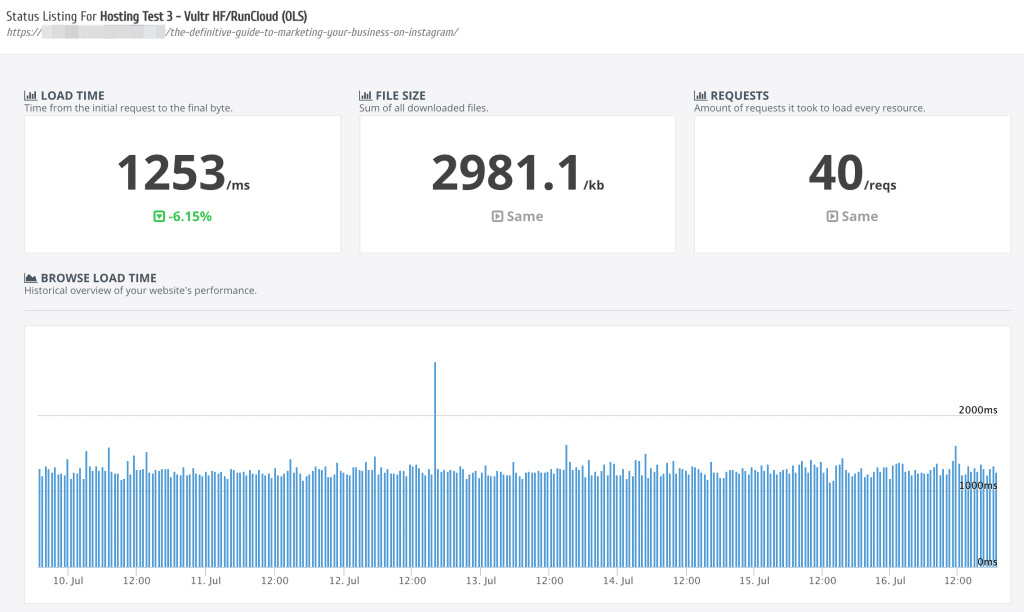Click the green down-arrow icon next to -6.15%
Image resolution: width=1024 pixels, height=612 pixels.
coord(159,216)
